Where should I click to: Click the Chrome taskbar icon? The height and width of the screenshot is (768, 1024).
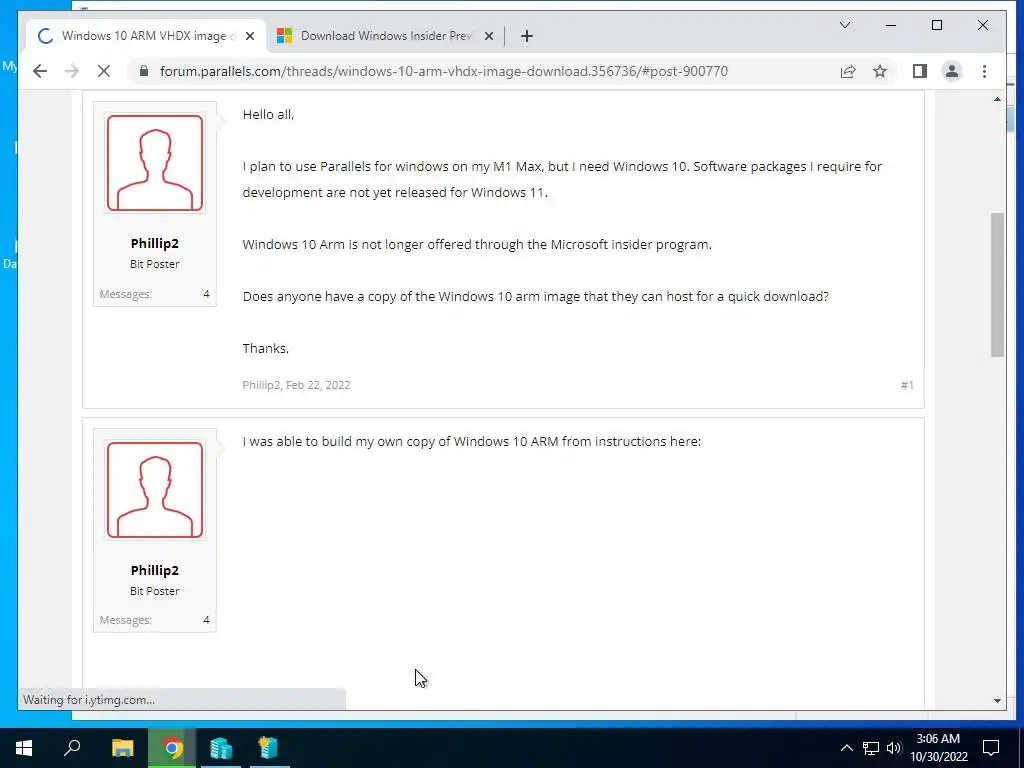coord(172,748)
